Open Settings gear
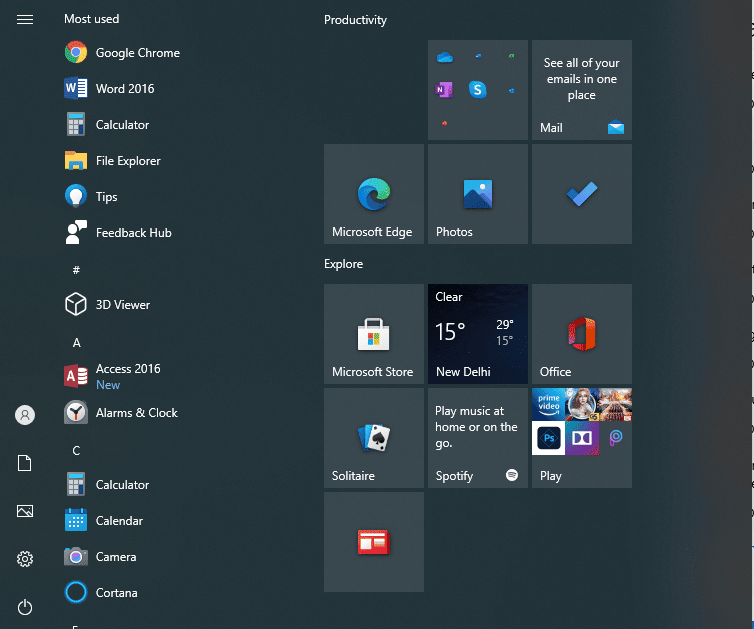 pos(25,559)
